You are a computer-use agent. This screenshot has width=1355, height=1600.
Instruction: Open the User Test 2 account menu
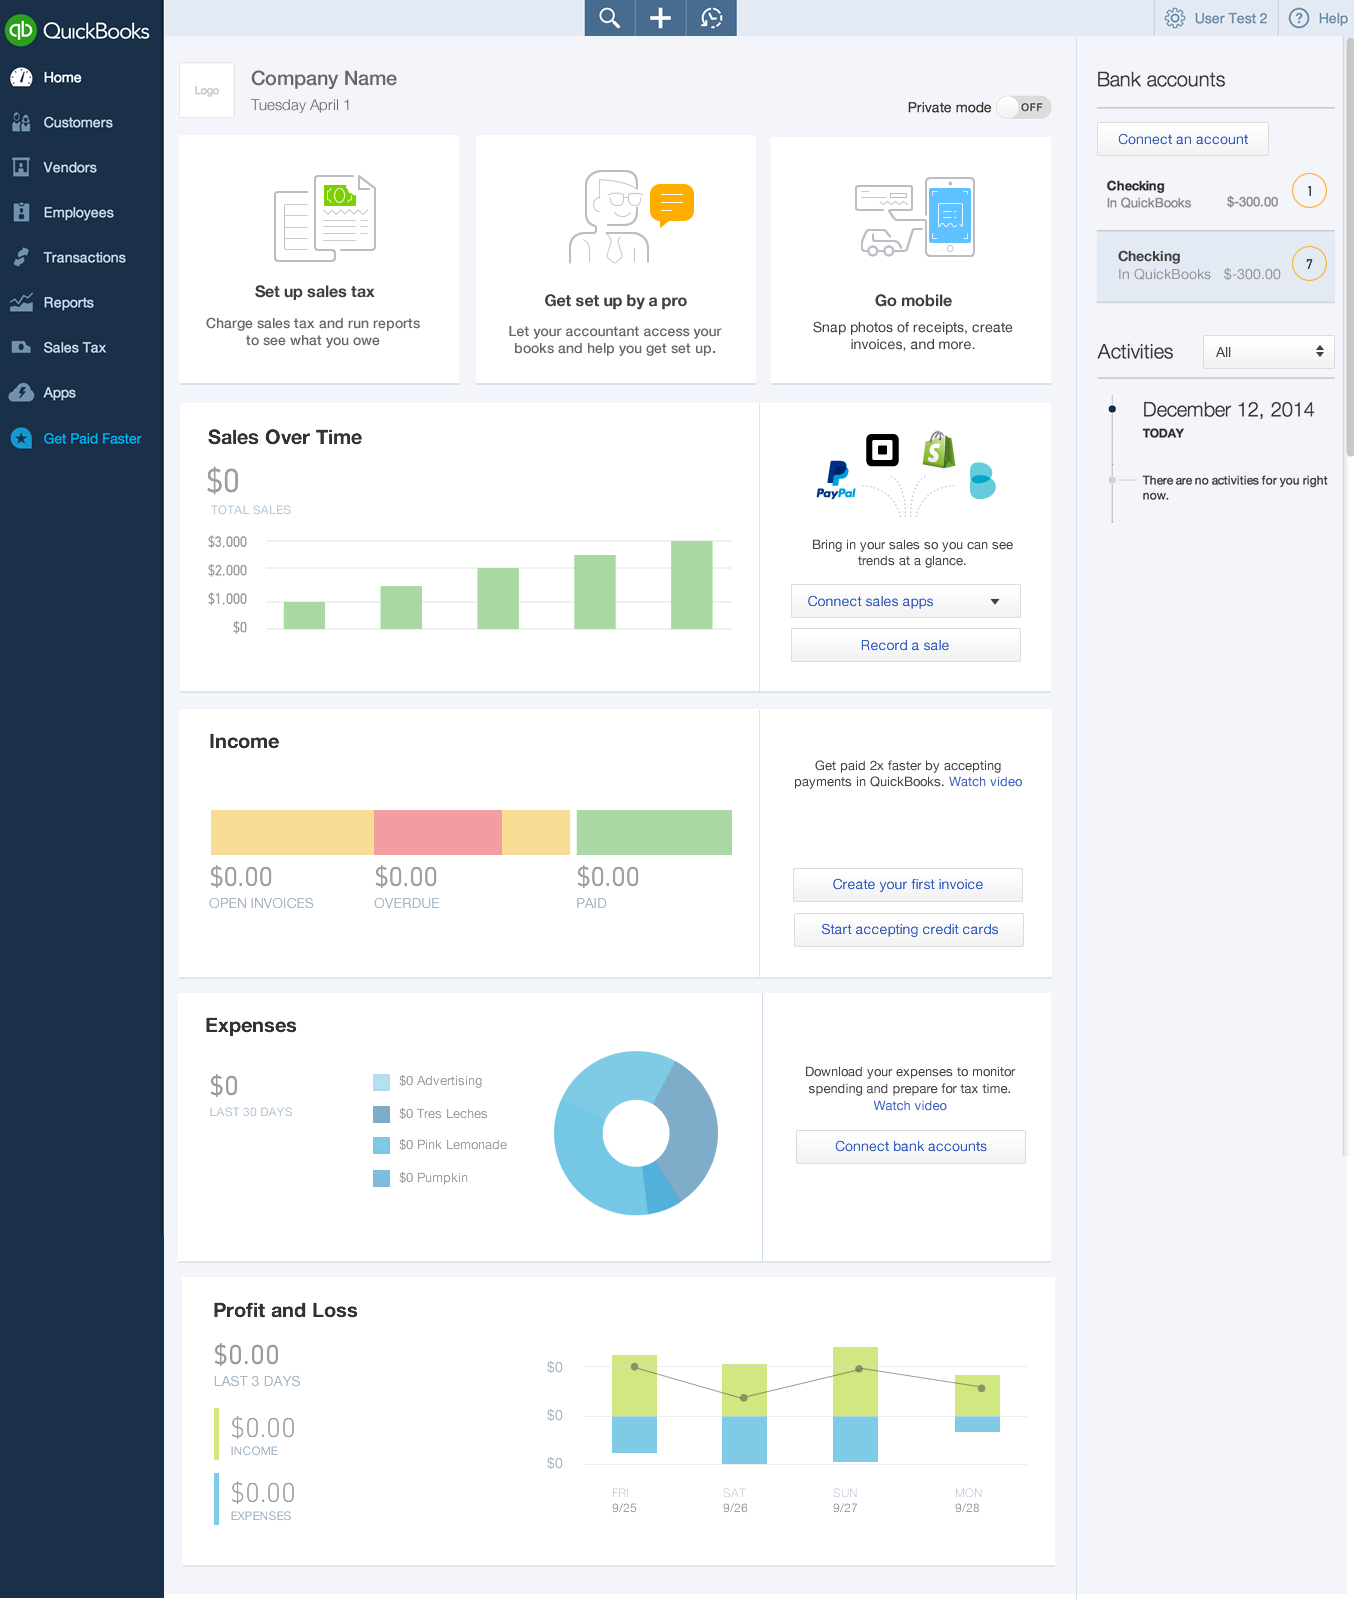1230,18
